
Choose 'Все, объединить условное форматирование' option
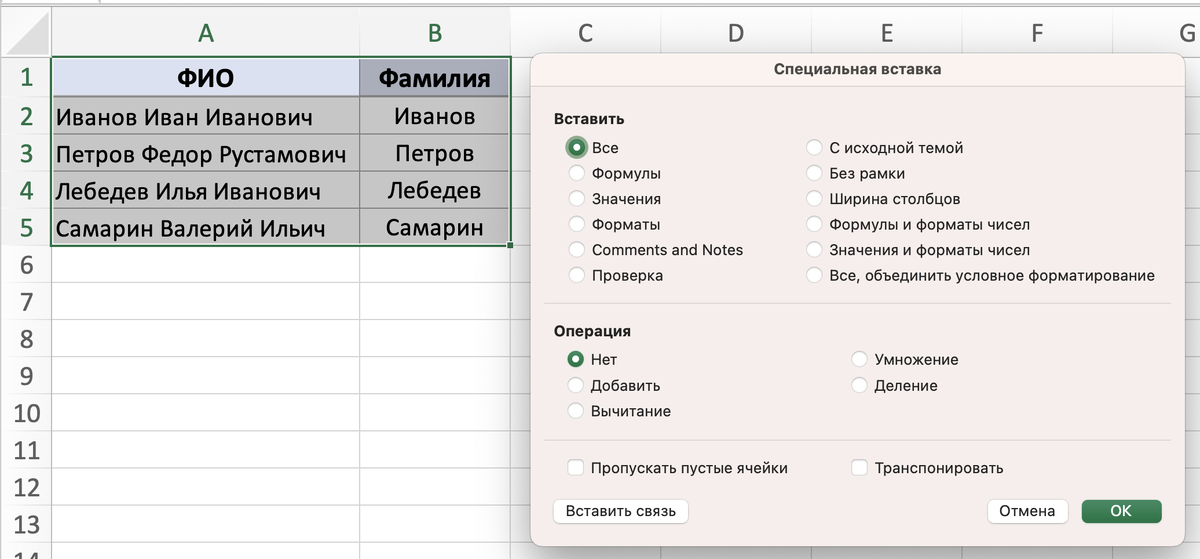tap(814, 275)
